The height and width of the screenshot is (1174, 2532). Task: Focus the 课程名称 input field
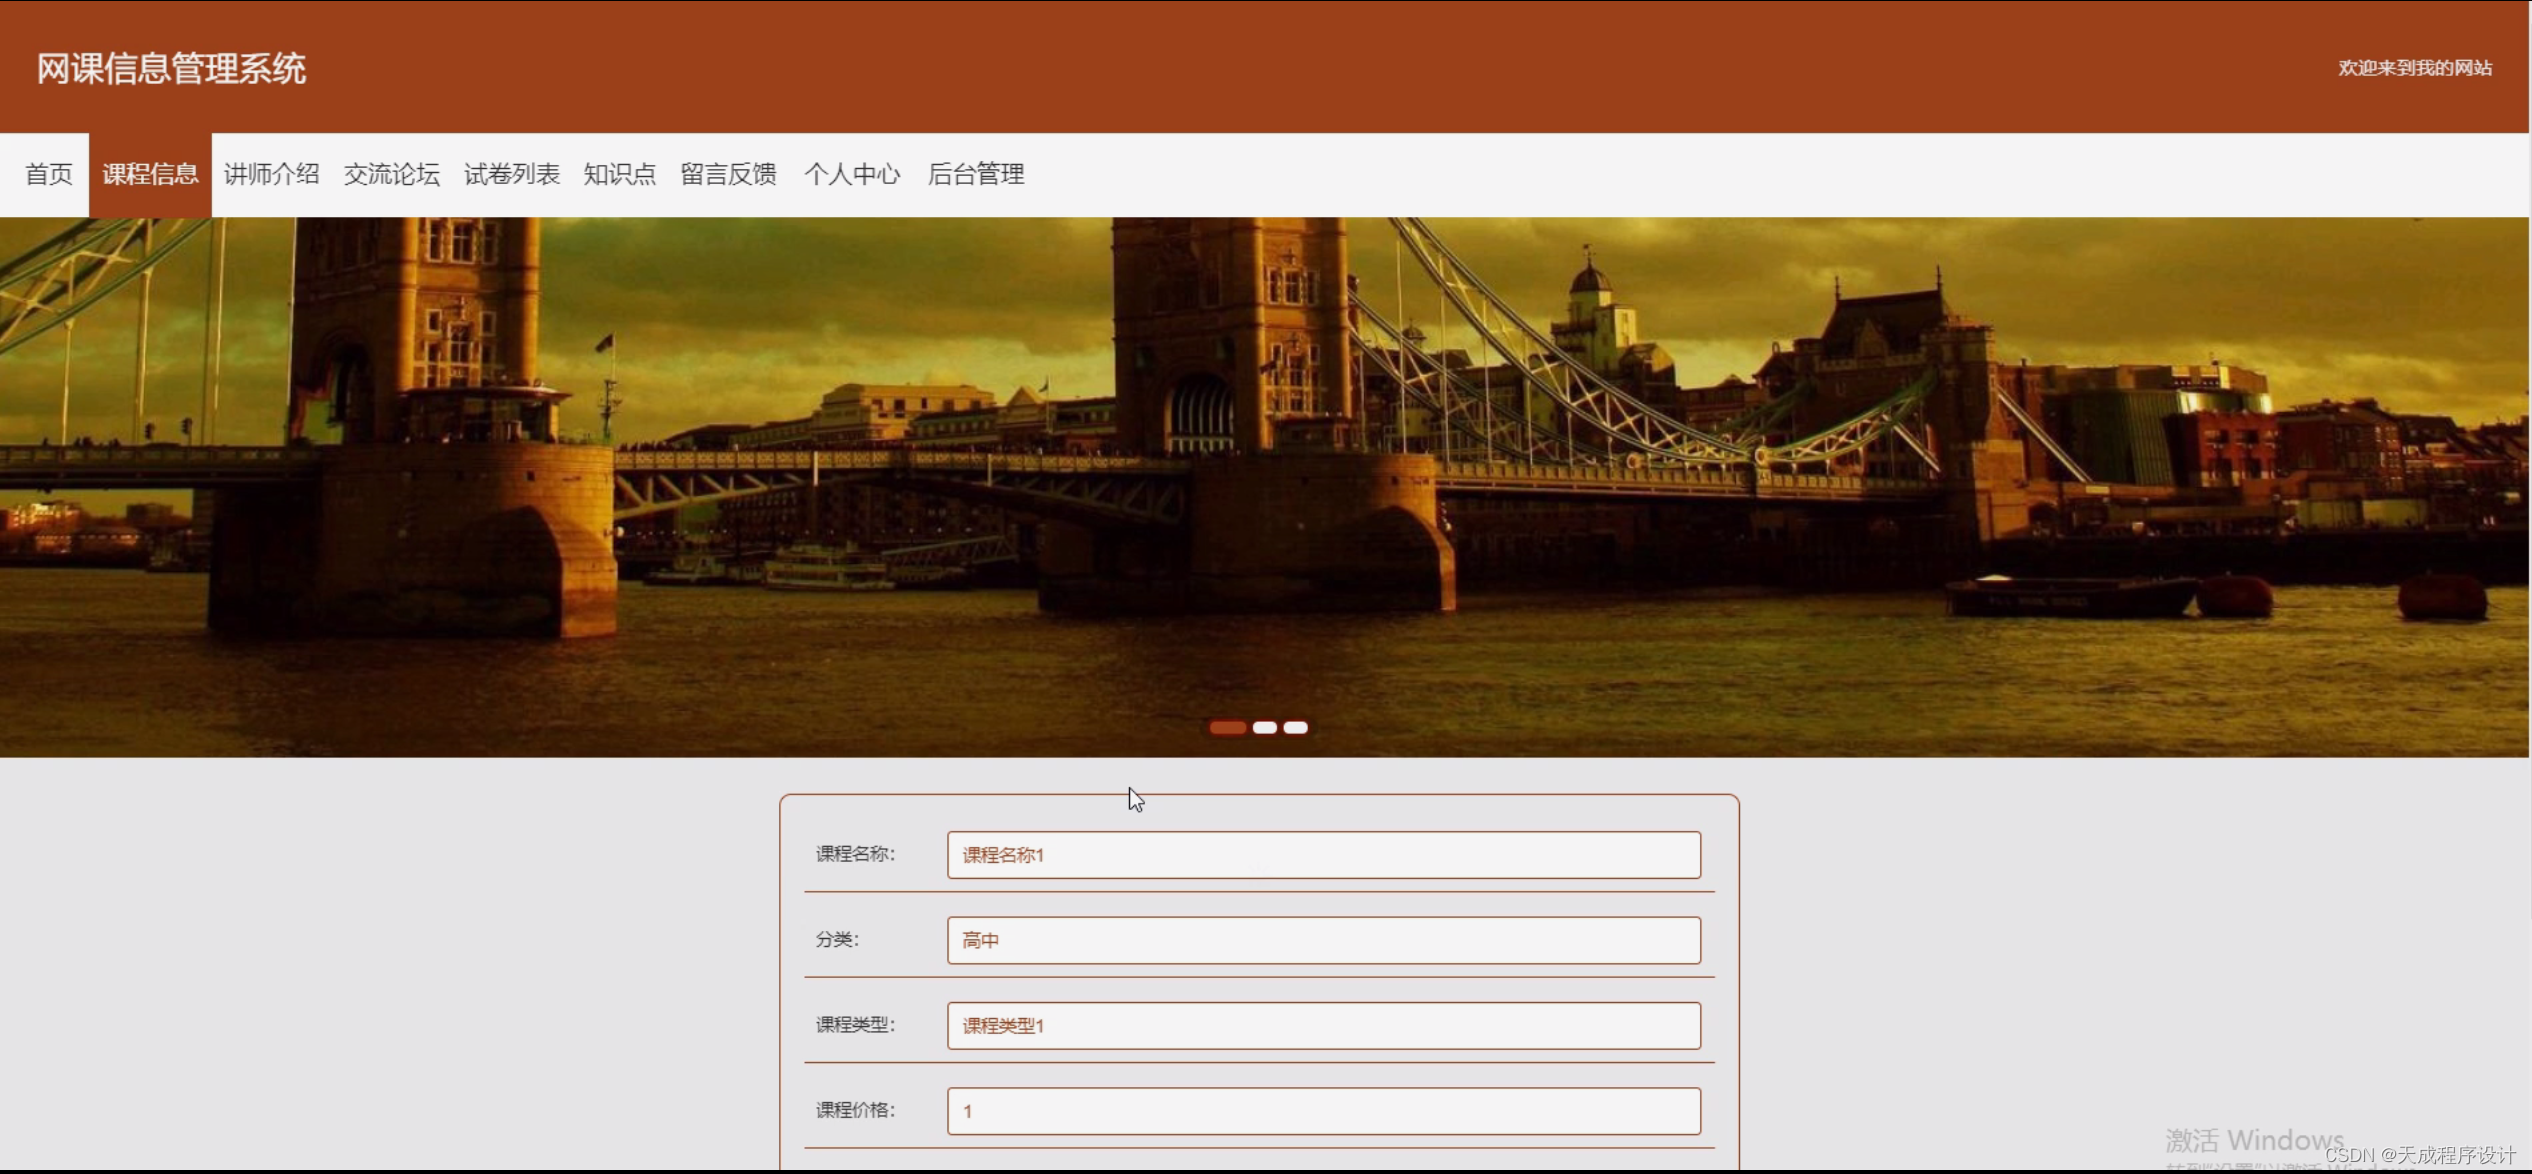(1323, 855)
